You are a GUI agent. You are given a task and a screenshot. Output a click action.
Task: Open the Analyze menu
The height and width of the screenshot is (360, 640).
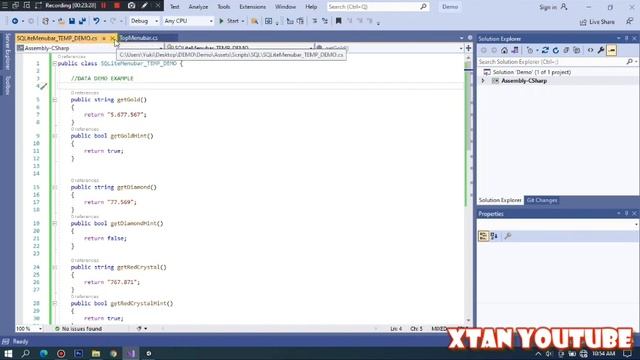click(198, 7)
